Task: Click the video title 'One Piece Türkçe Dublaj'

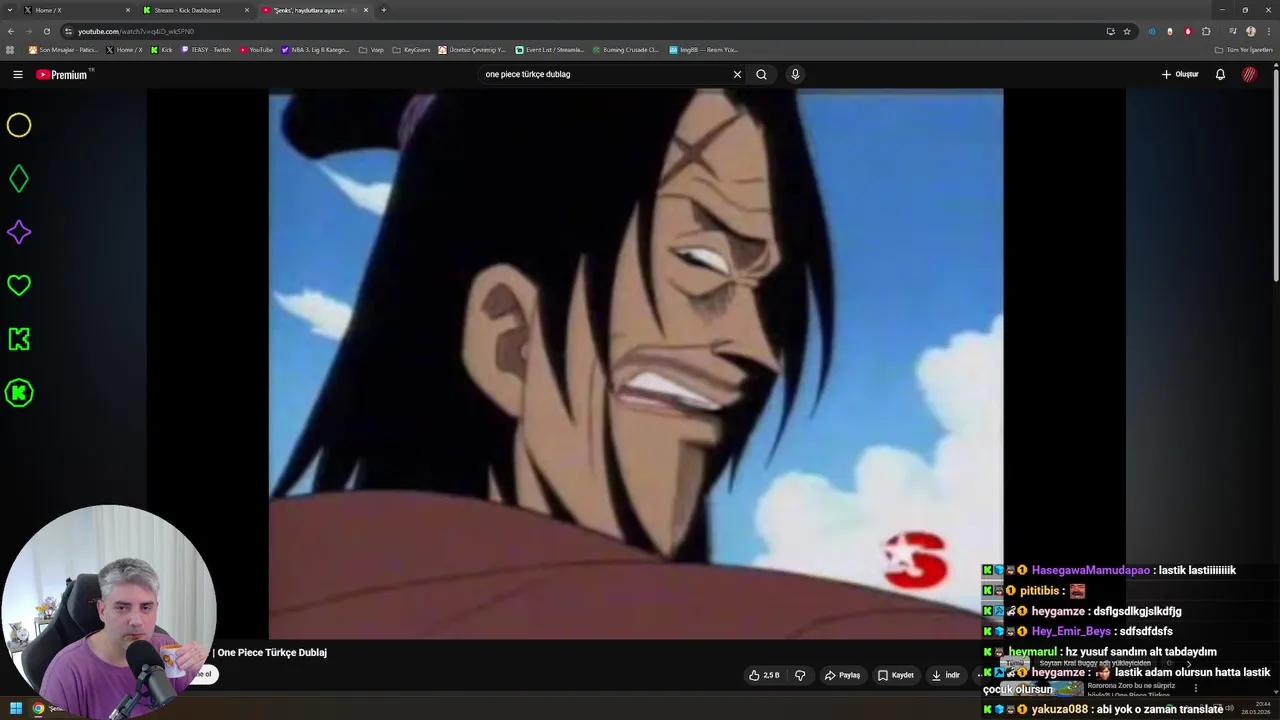Action: pos(271,652)
